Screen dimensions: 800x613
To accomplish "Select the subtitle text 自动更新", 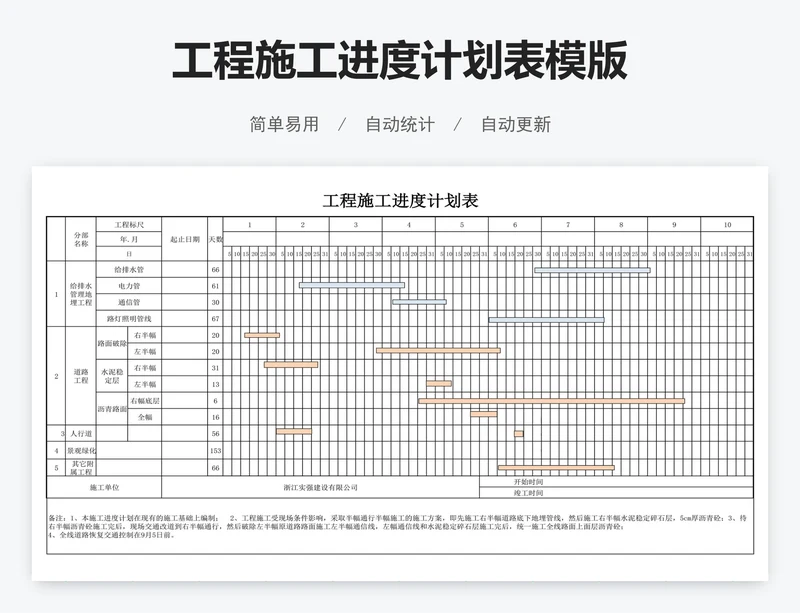I will (516, 125).
